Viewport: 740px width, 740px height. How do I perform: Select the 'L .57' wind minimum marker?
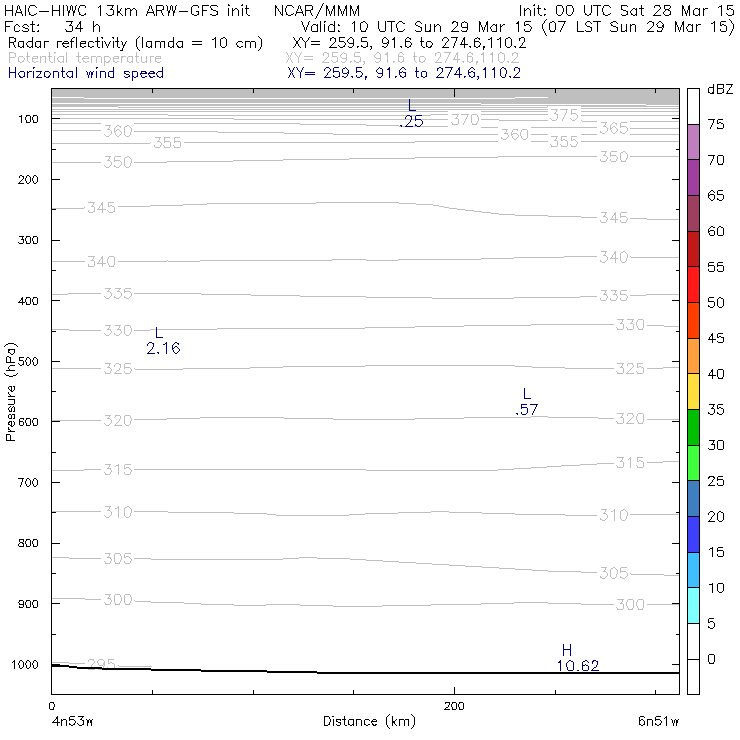[526, 402]
